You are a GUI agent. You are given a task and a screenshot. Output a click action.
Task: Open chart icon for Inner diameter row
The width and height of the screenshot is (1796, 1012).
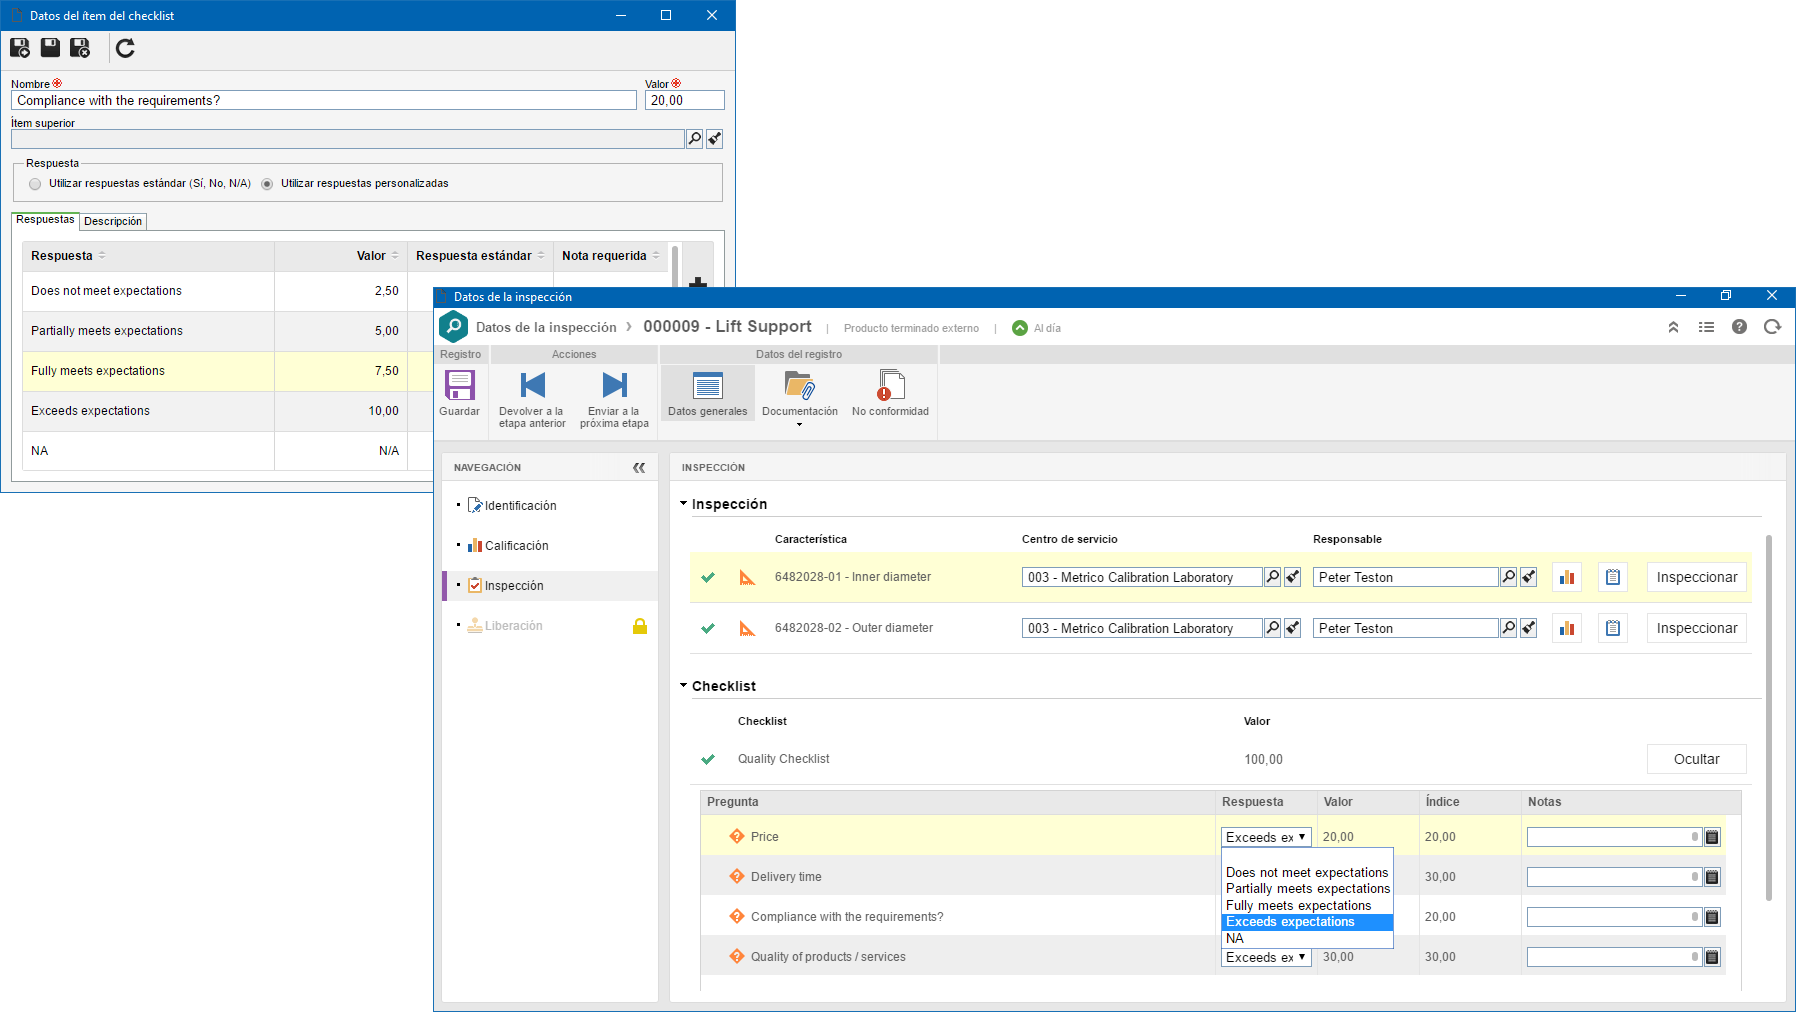1567,577
